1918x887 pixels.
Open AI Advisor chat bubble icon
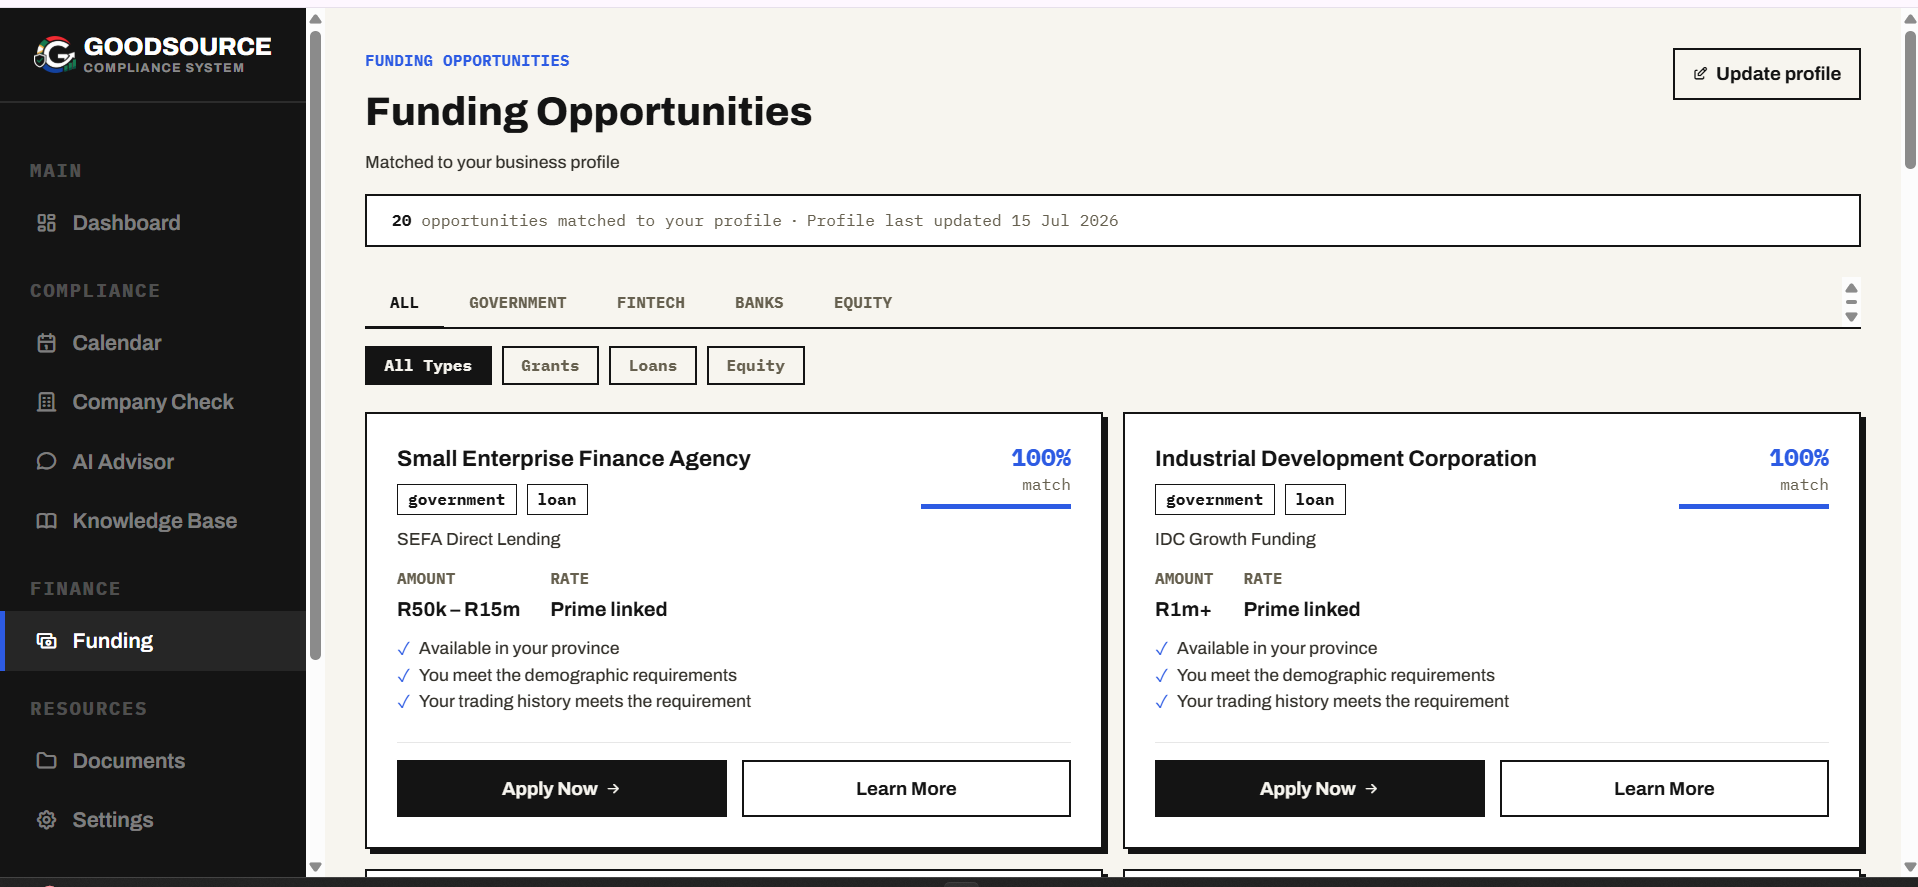pos(46,461)
